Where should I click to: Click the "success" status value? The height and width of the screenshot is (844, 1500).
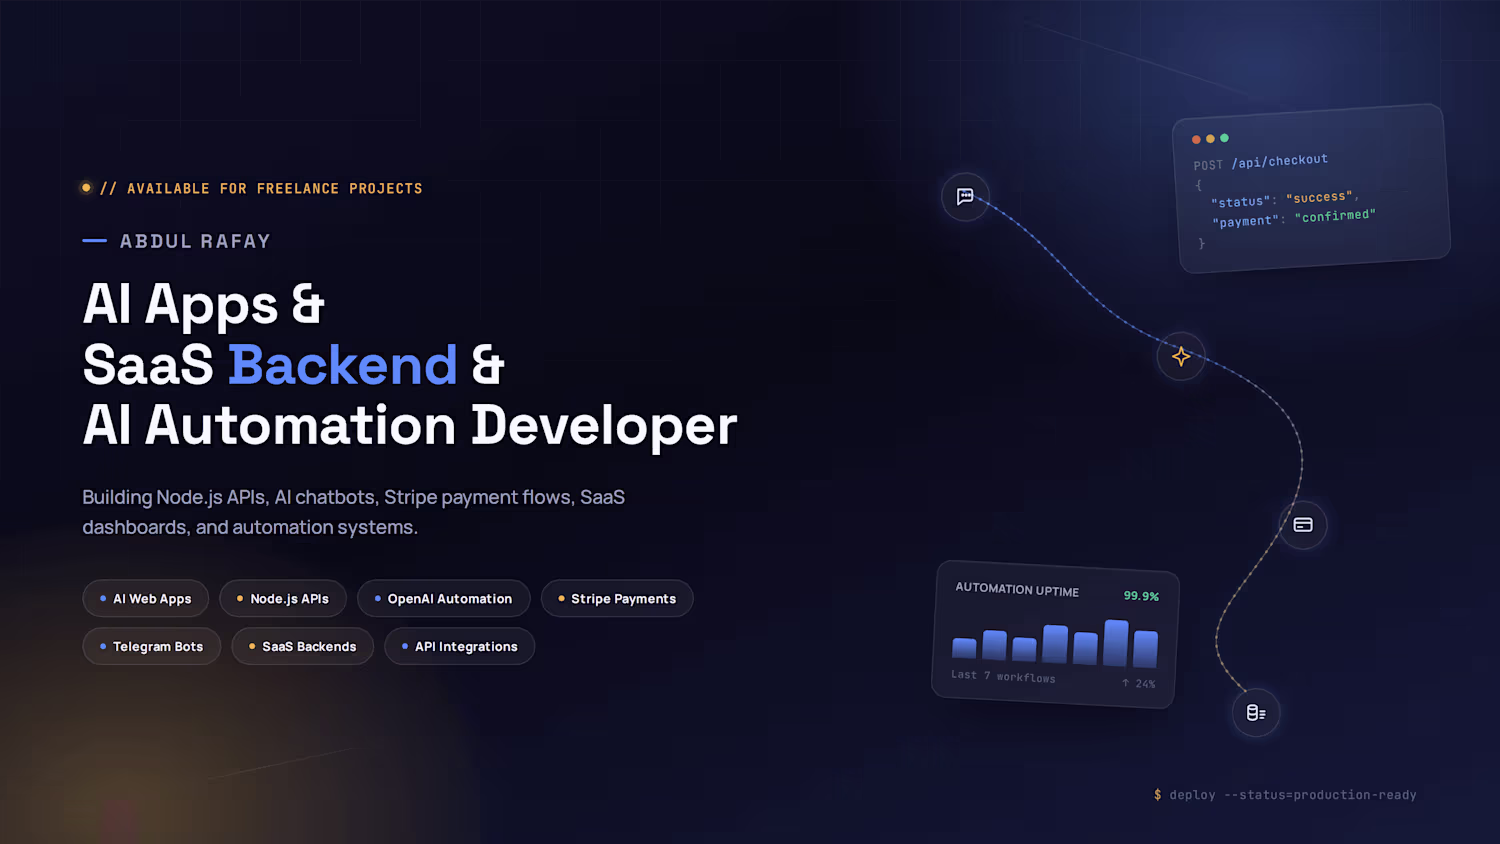click(1320, 197)
